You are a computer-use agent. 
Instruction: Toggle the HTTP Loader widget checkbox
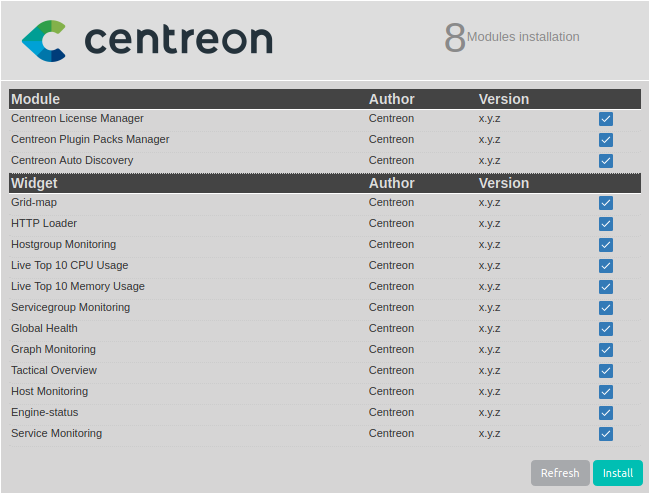tap(606, 224)
